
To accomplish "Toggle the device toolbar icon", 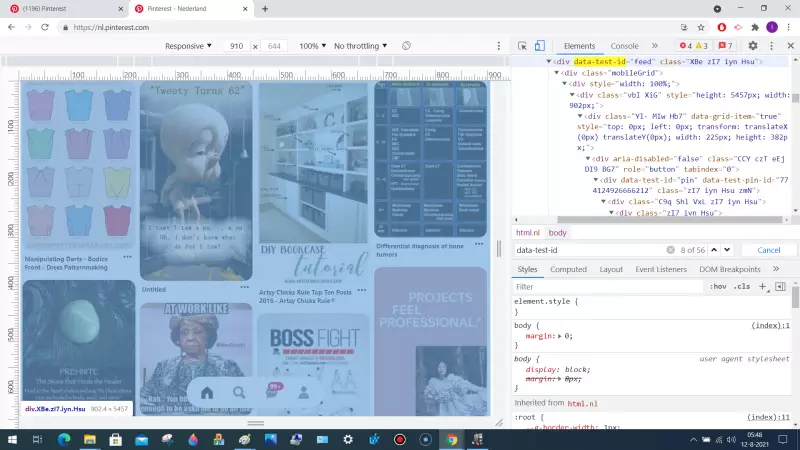I will [x=540, y=46].
